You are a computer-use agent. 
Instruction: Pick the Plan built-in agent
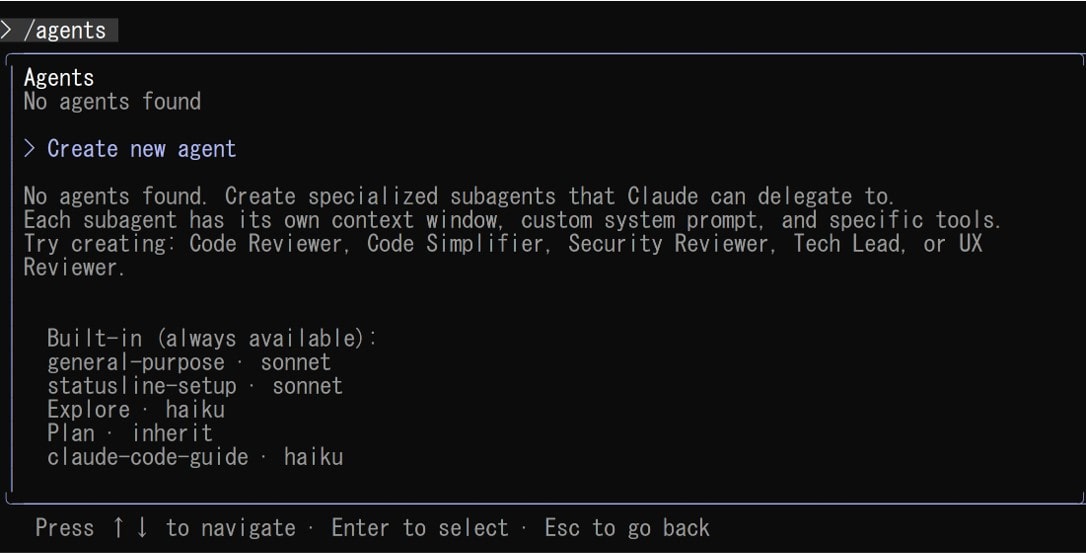[x=71, y=434]
